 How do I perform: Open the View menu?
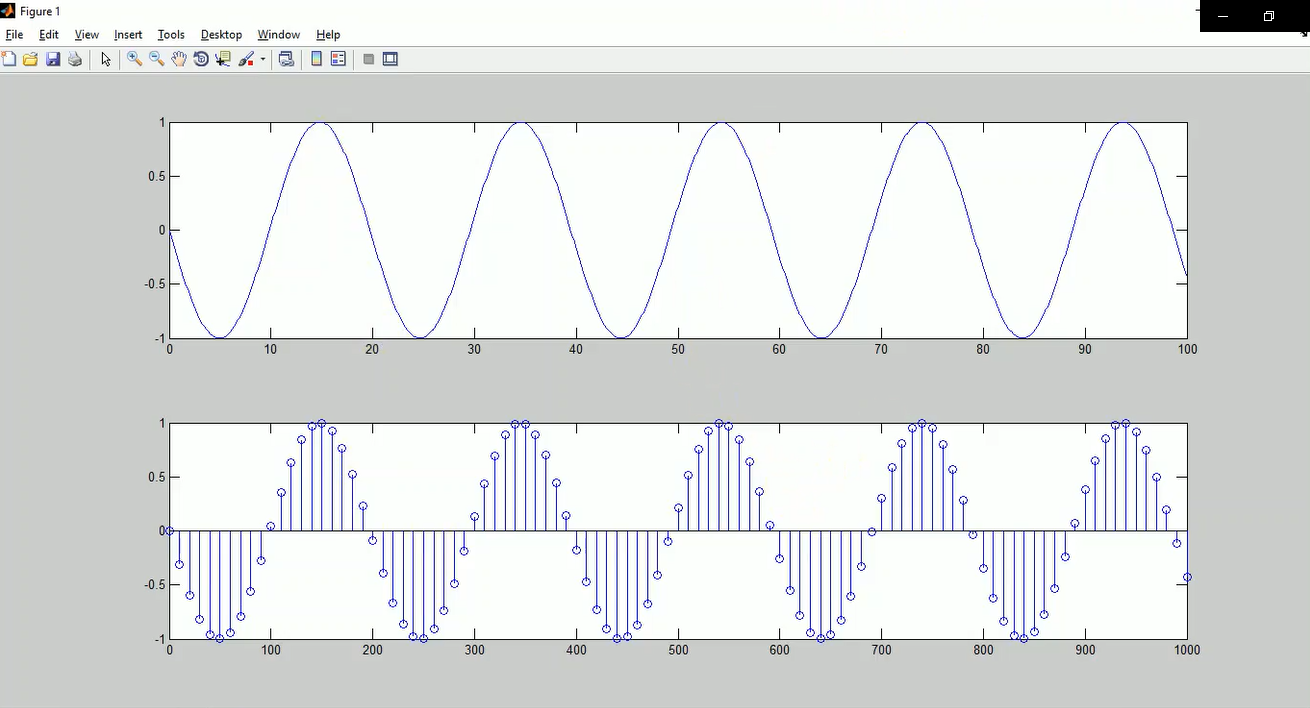pyautogui.click(x=87, y=35)
